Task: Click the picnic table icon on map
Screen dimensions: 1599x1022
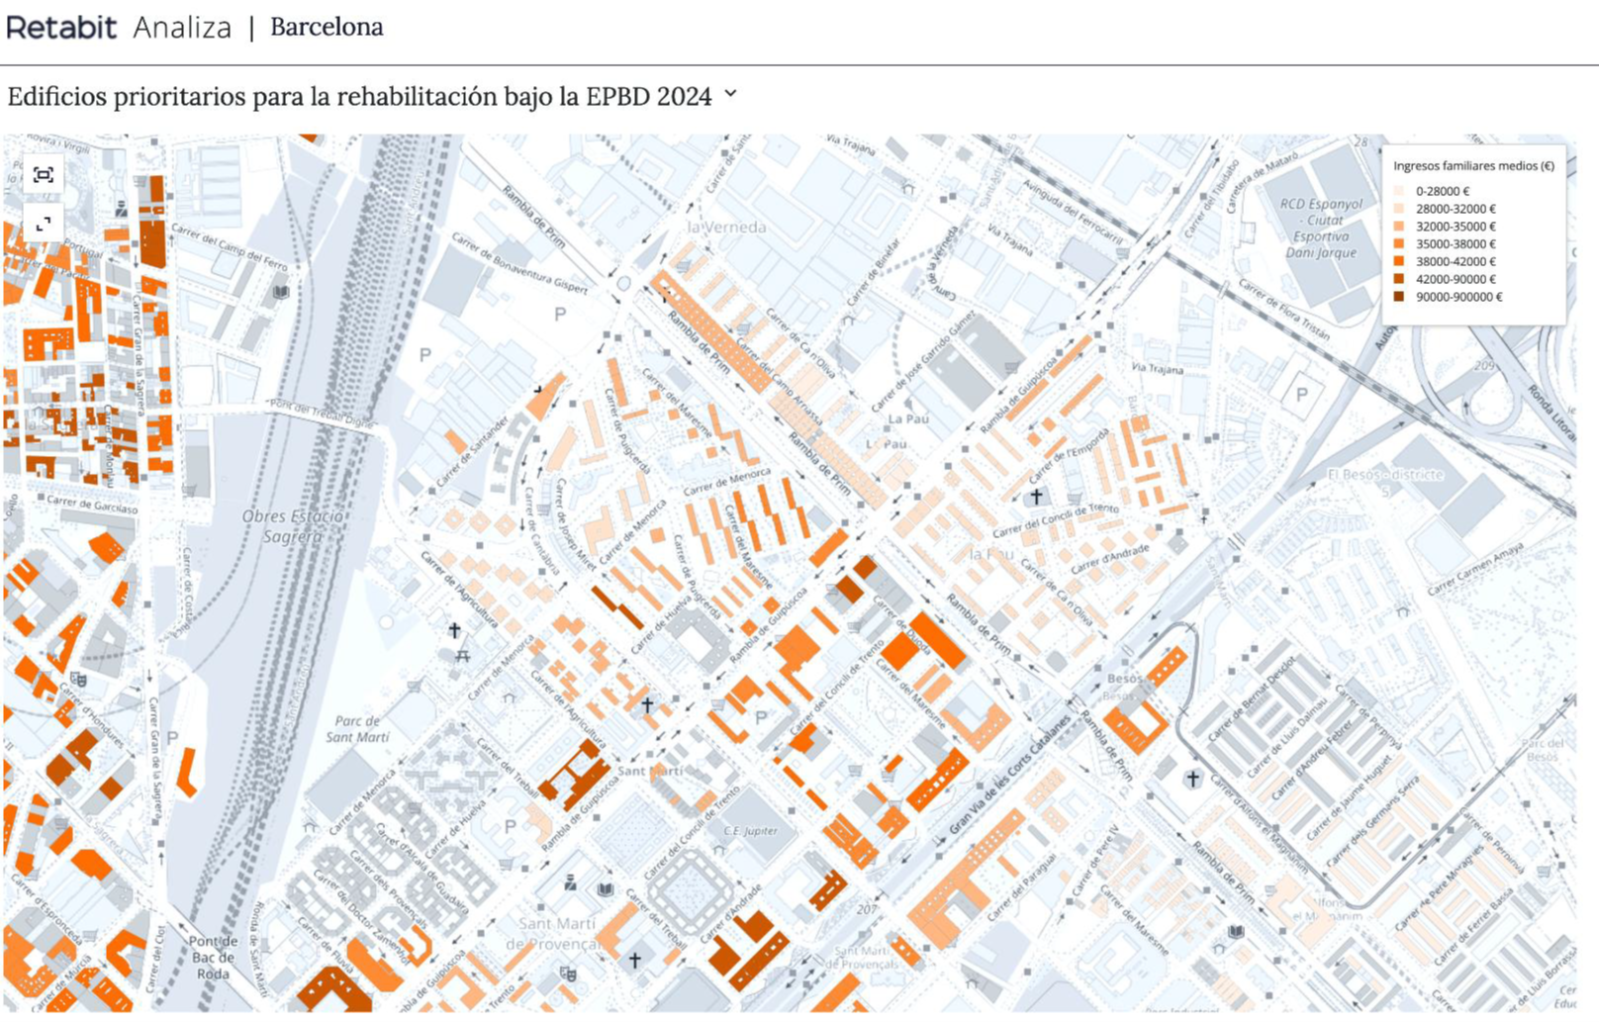Action: [462, 656]
